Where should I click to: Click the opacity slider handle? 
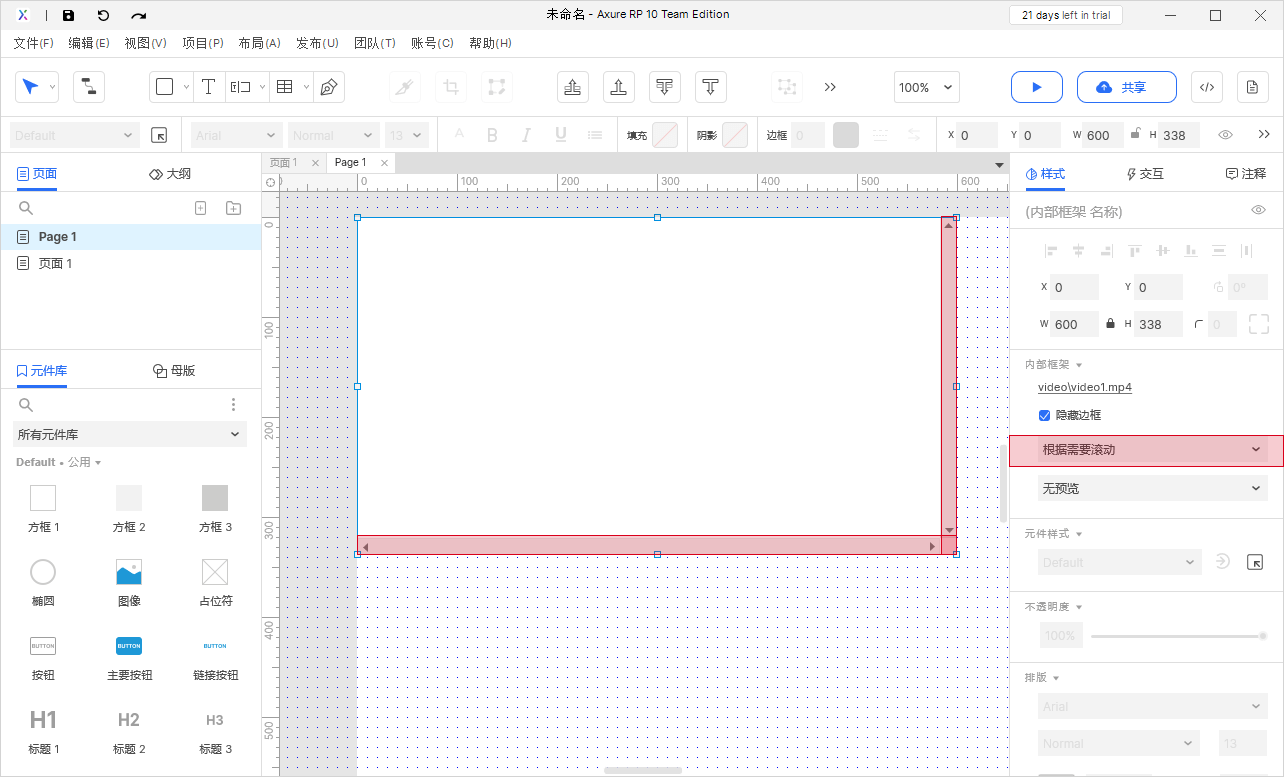[x=1263, y=636]
